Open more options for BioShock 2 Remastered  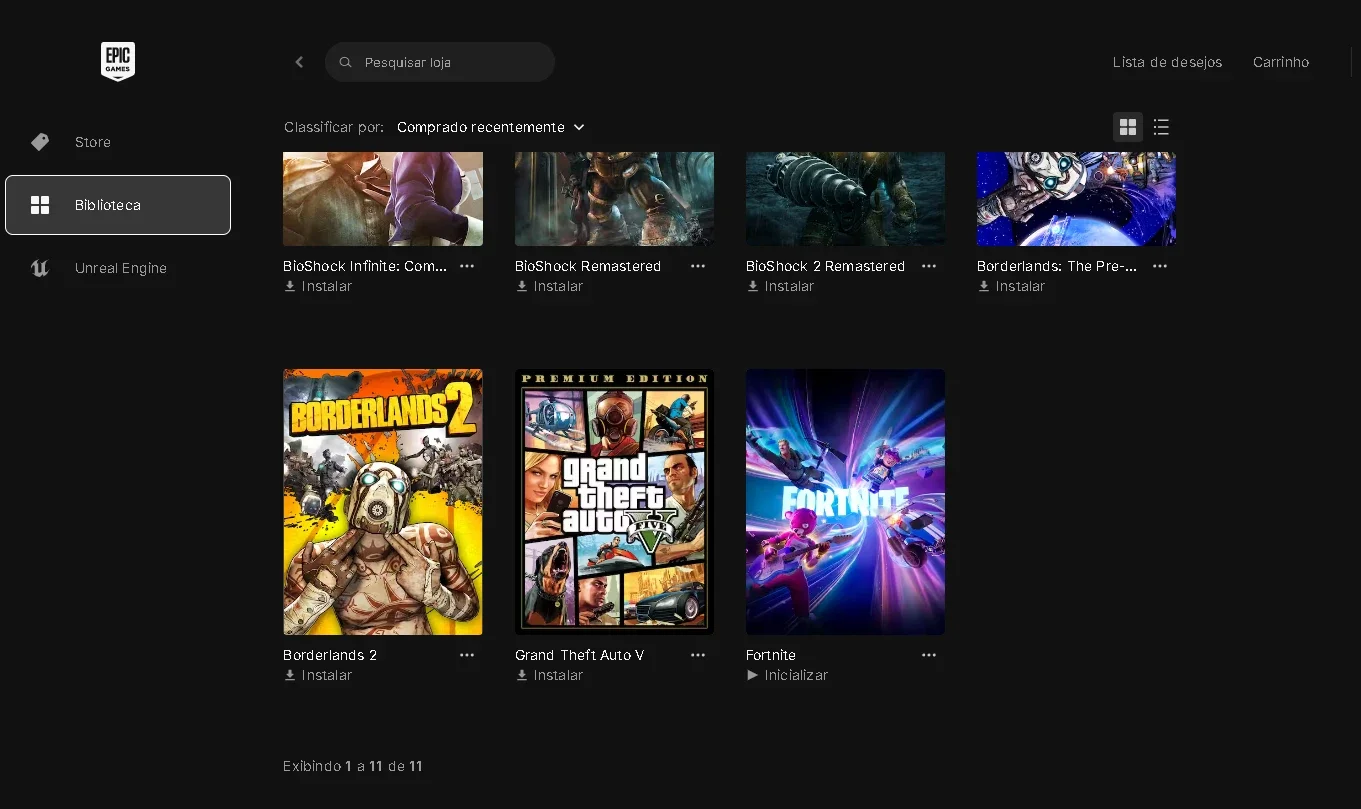[x=929, y=266]
